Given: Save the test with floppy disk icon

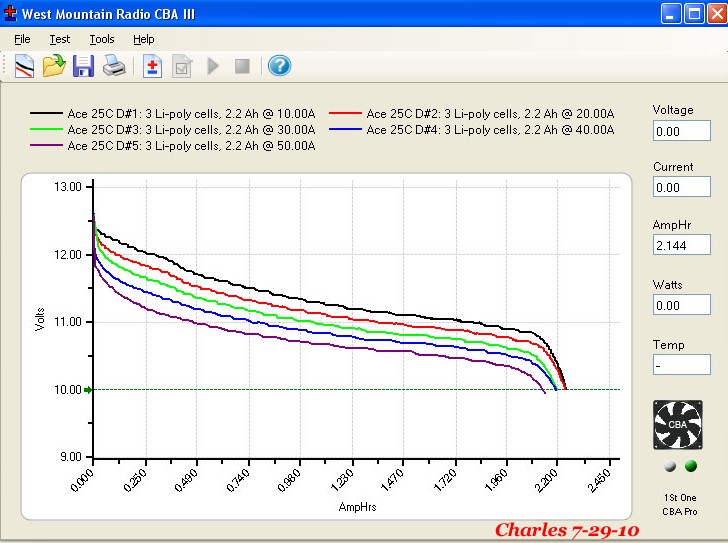Looking at the screenshot, I should click(83, 66).
